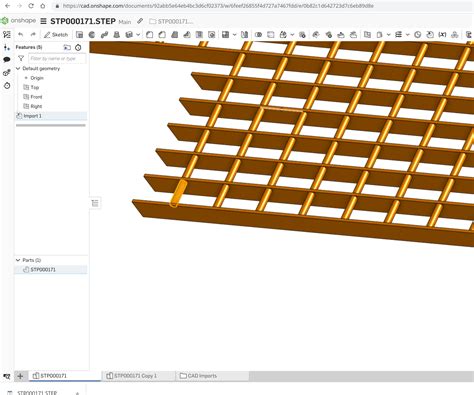This screenshot has width=474, height=395.
Task: Click the feature filter funnel icon
Action: coord(21,58)
